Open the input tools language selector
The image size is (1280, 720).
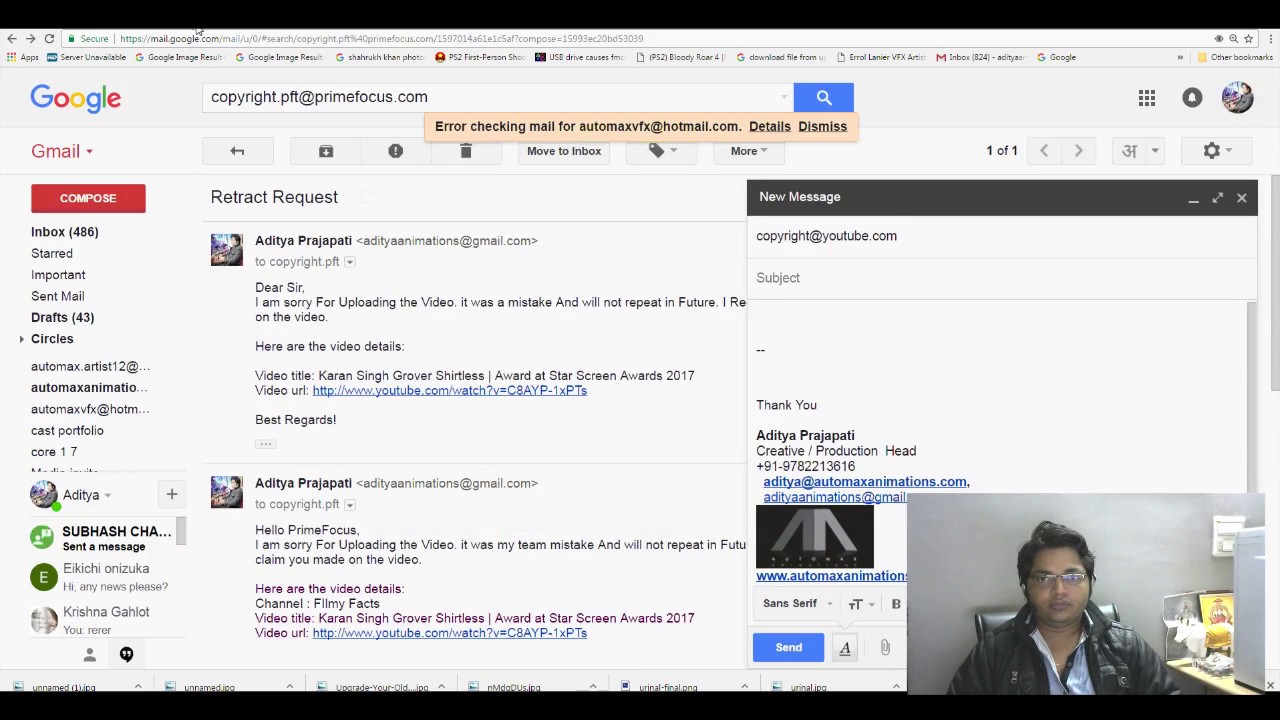[x=1130, y=151]
